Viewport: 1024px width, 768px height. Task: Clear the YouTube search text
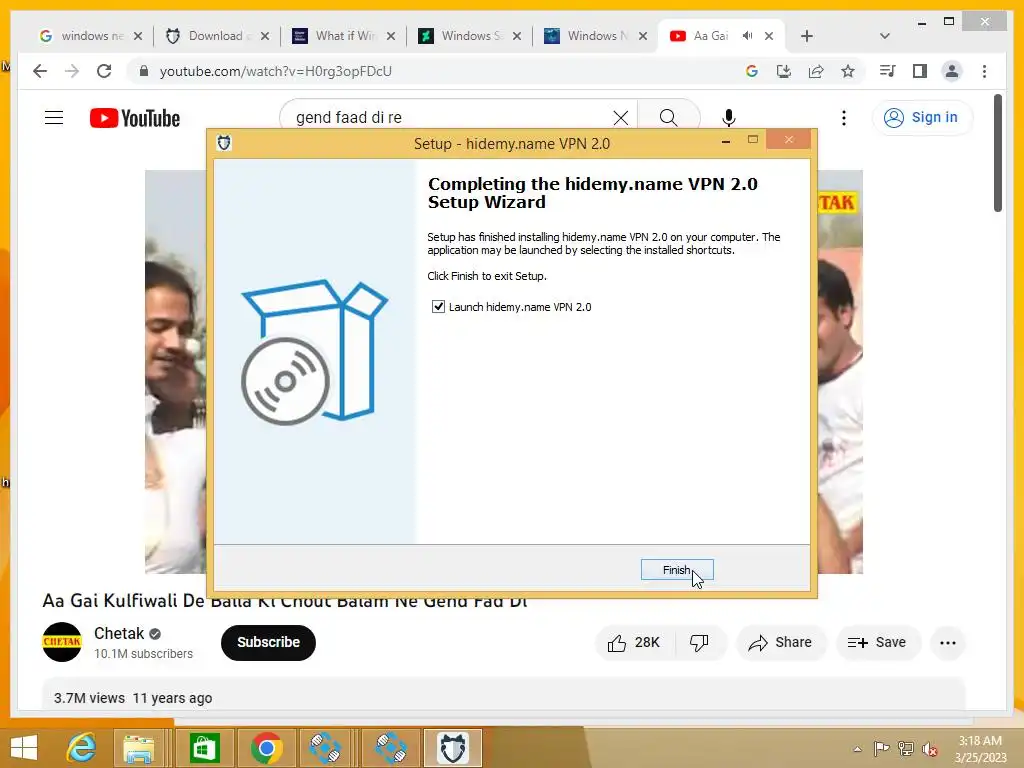pyautogui.click(x=620, y=118)
